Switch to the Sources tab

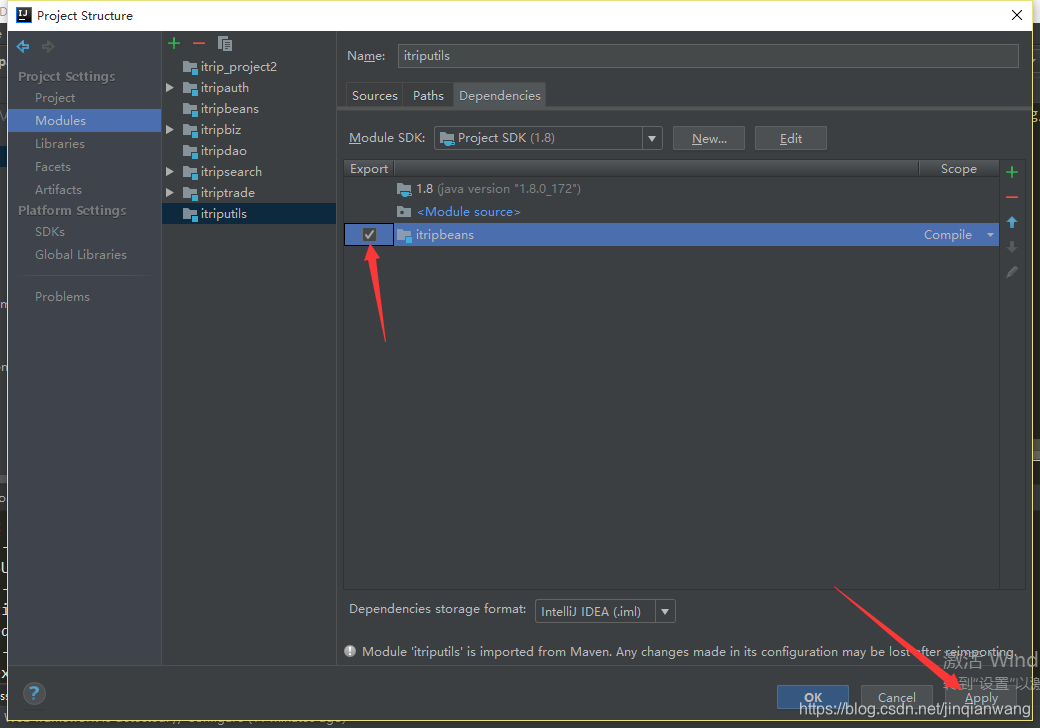pos(375,95)
